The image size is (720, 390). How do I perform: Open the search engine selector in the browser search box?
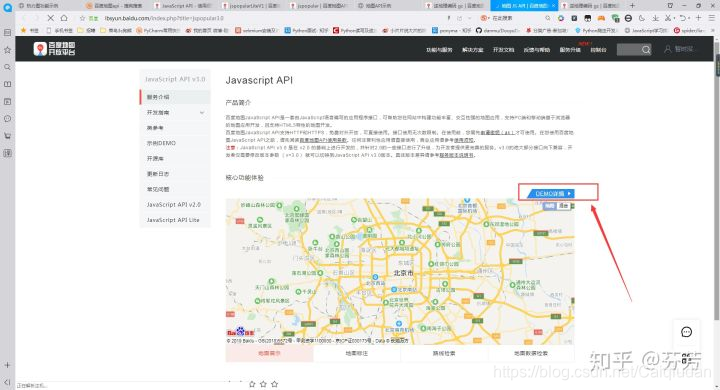[484, 18]
